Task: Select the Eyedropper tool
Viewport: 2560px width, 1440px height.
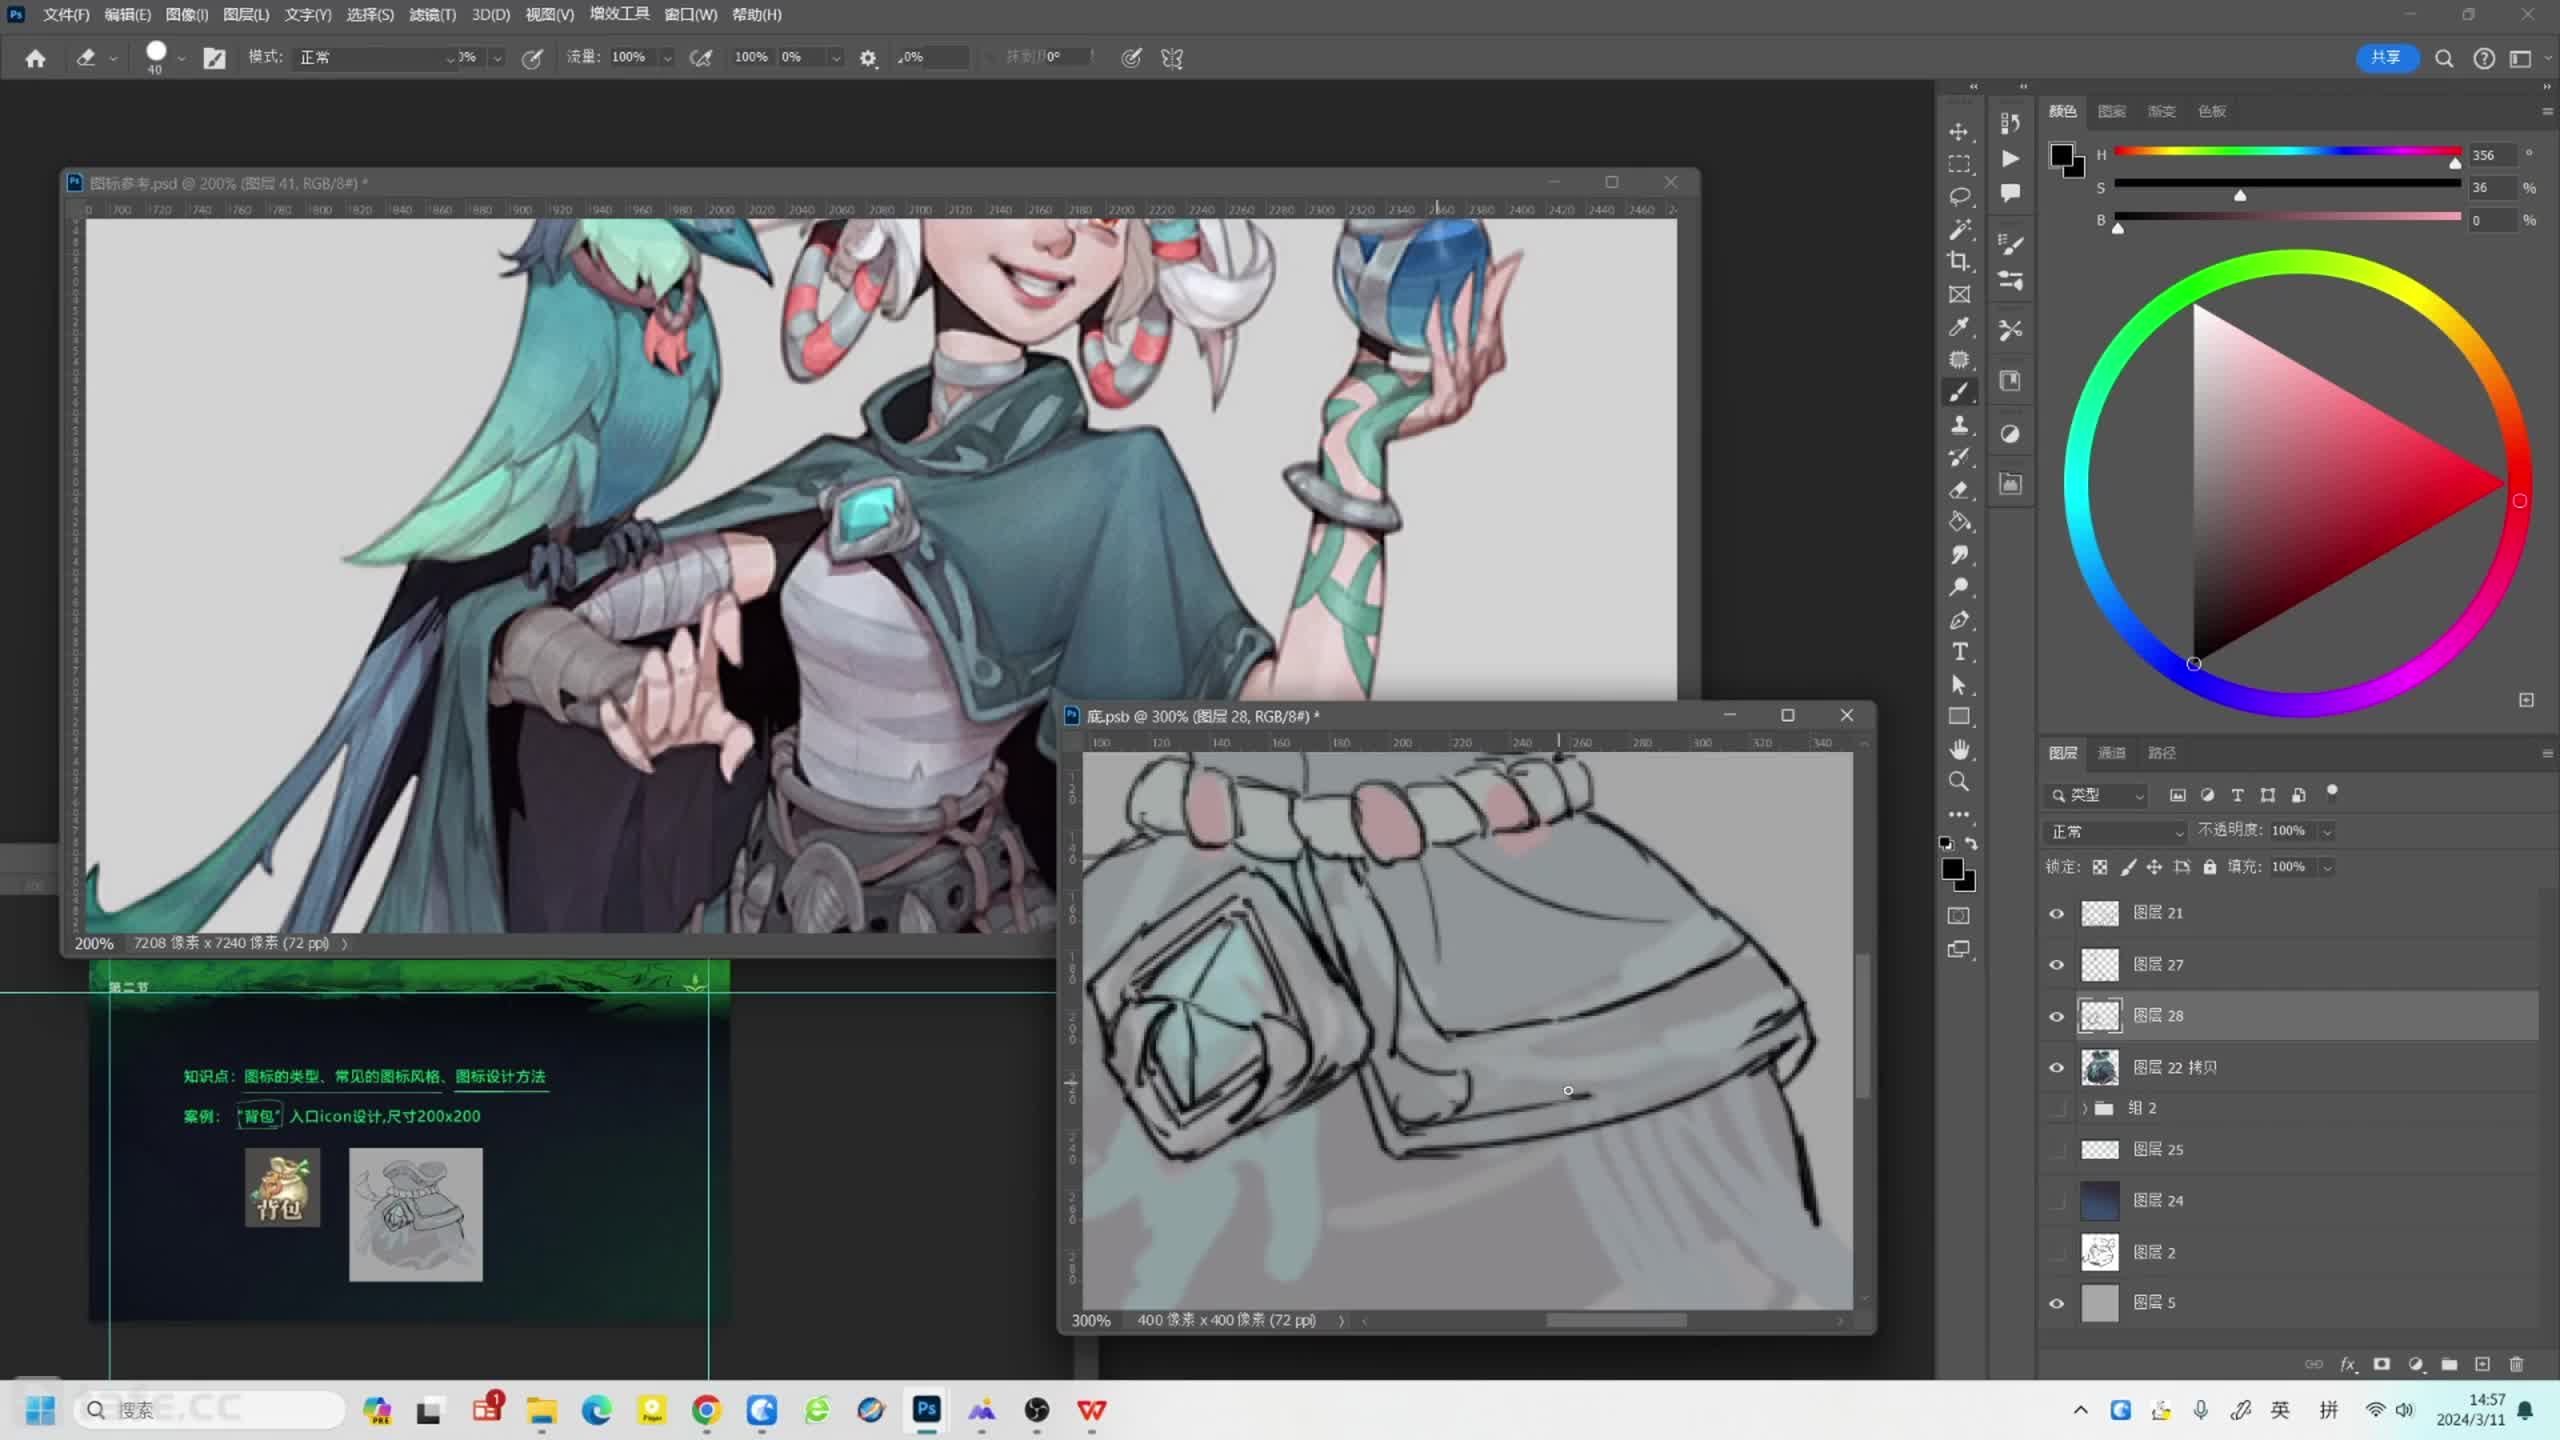Action: pos(1959,327)
